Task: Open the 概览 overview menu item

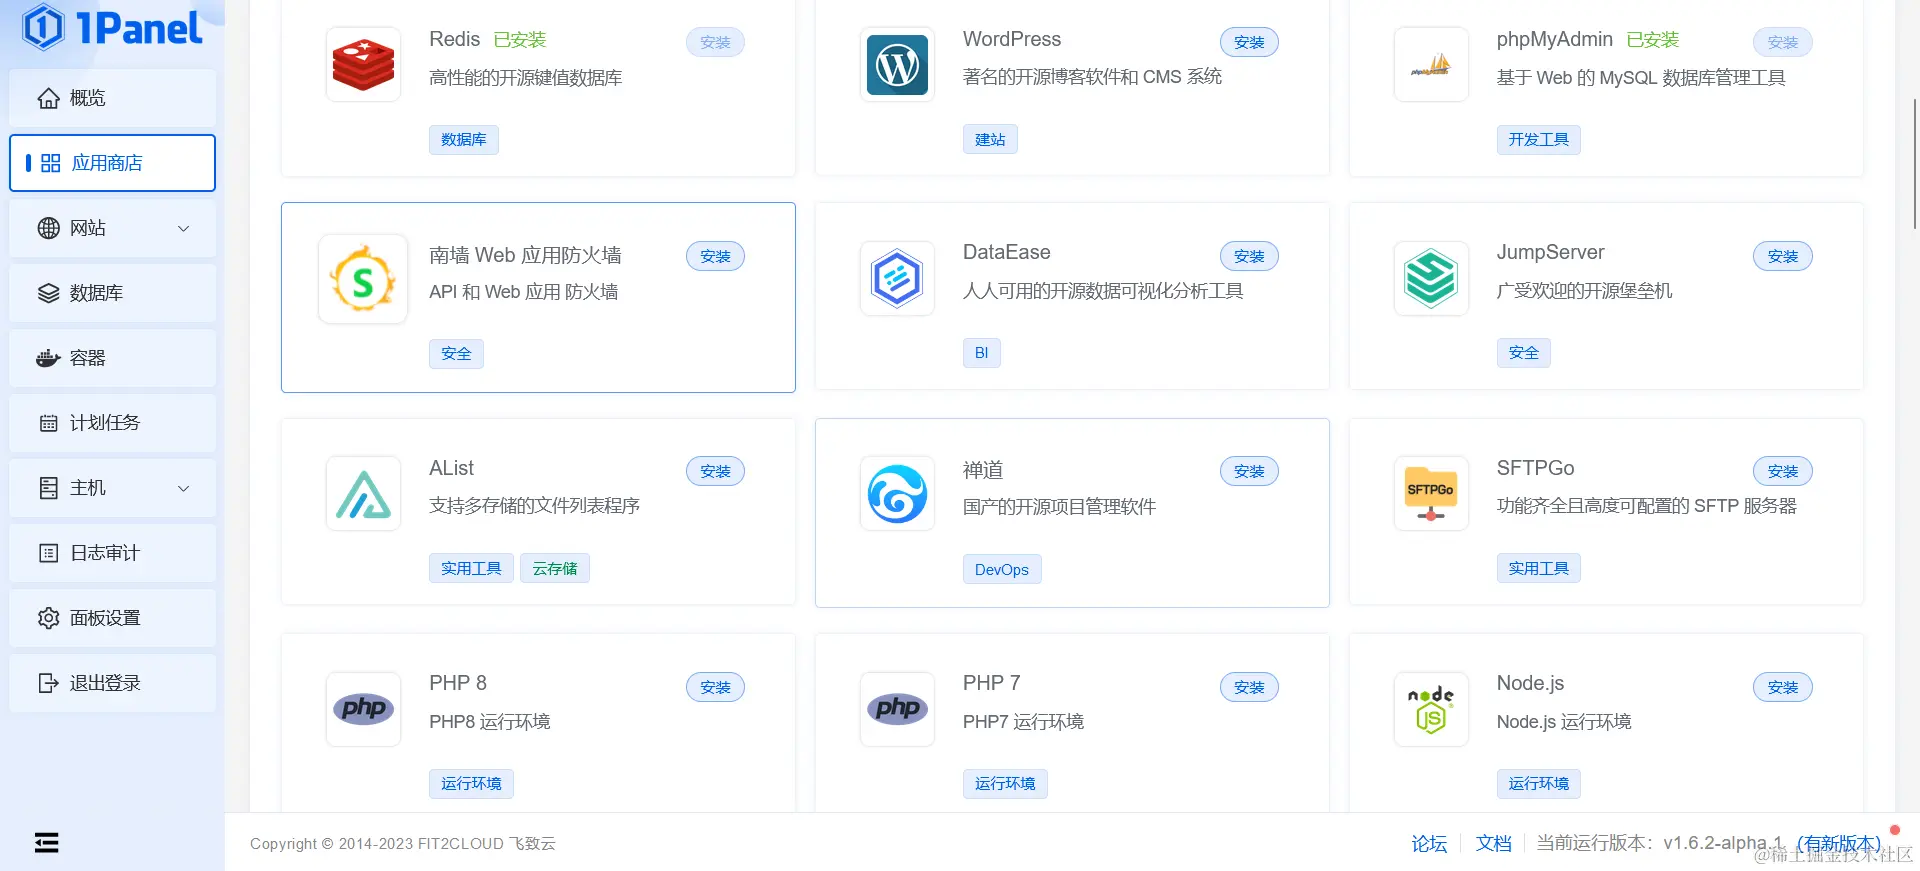Action: (113, 98)
